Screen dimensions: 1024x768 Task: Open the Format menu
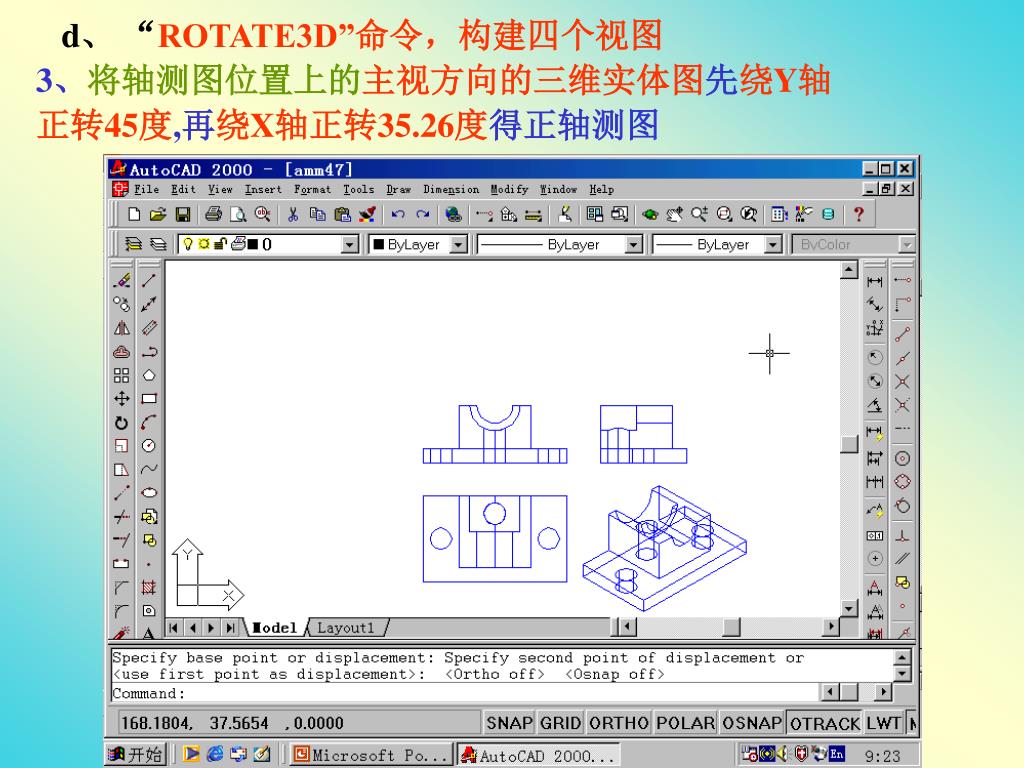(x=312, y=189)
